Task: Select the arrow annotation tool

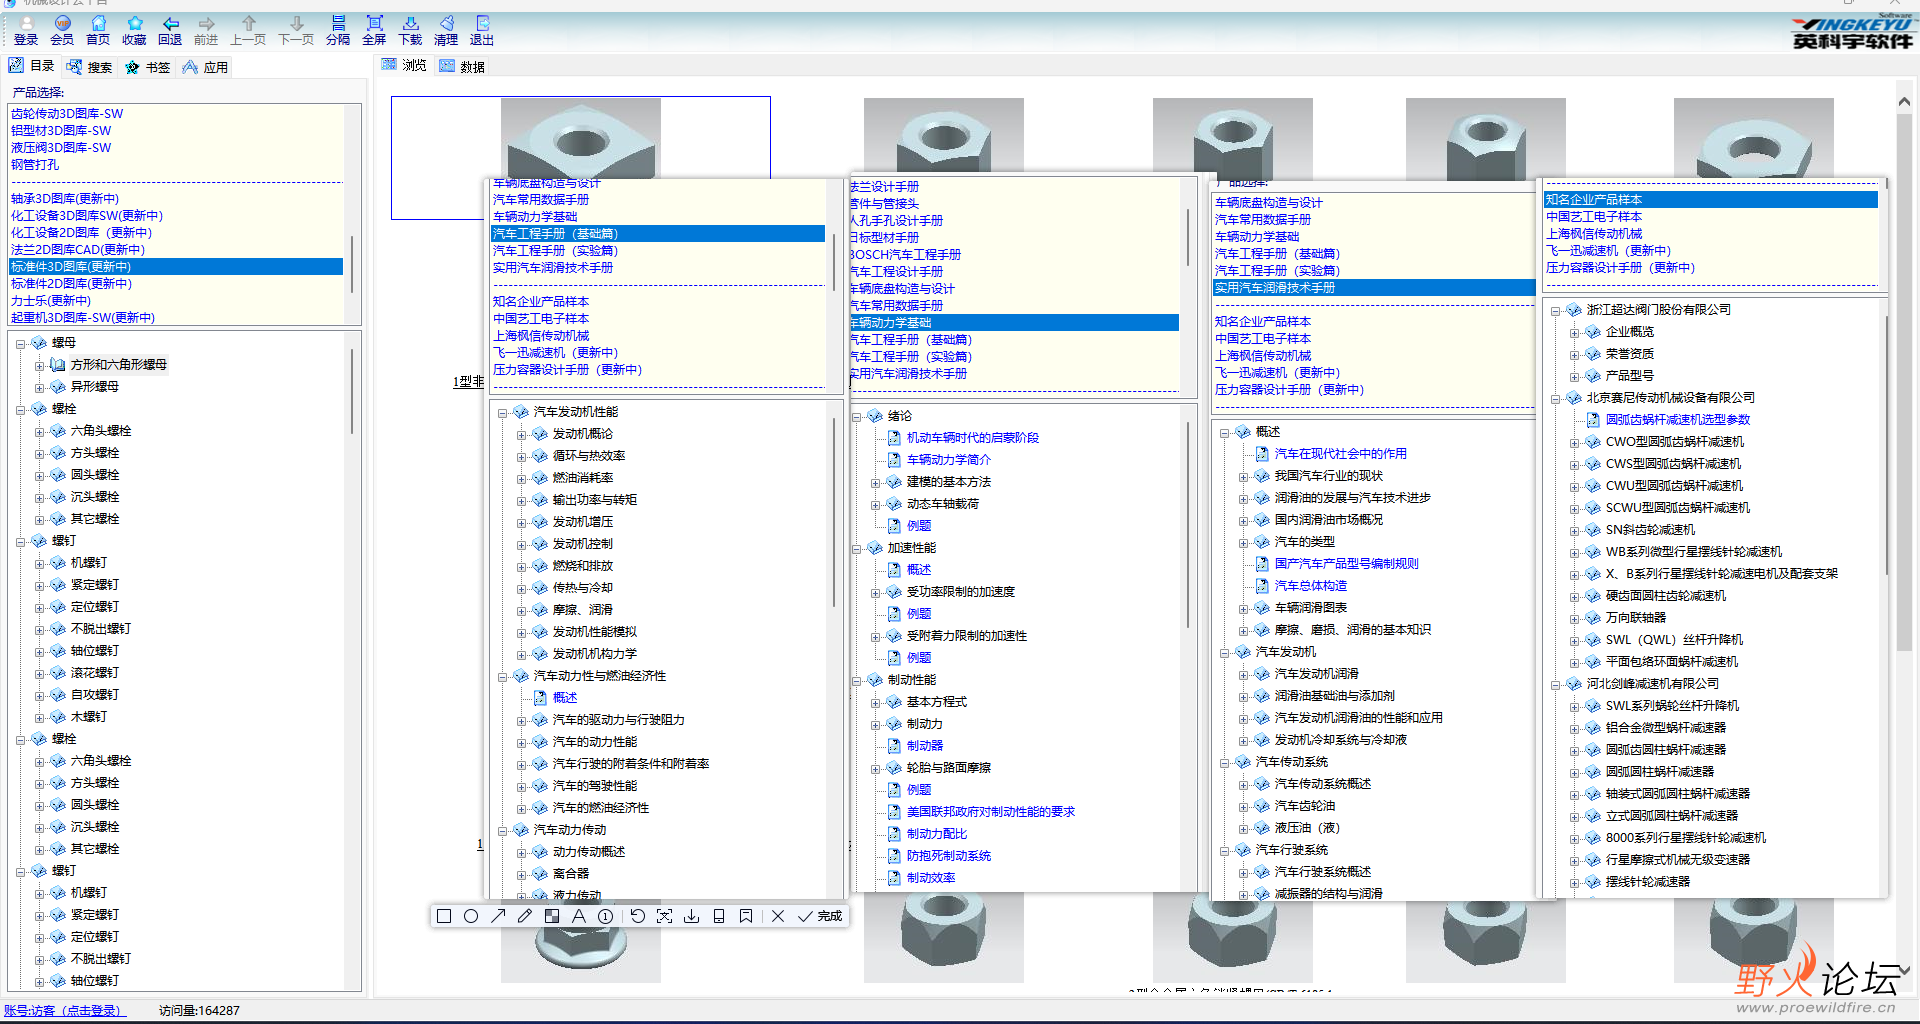Action: click(x=498, y=916)
